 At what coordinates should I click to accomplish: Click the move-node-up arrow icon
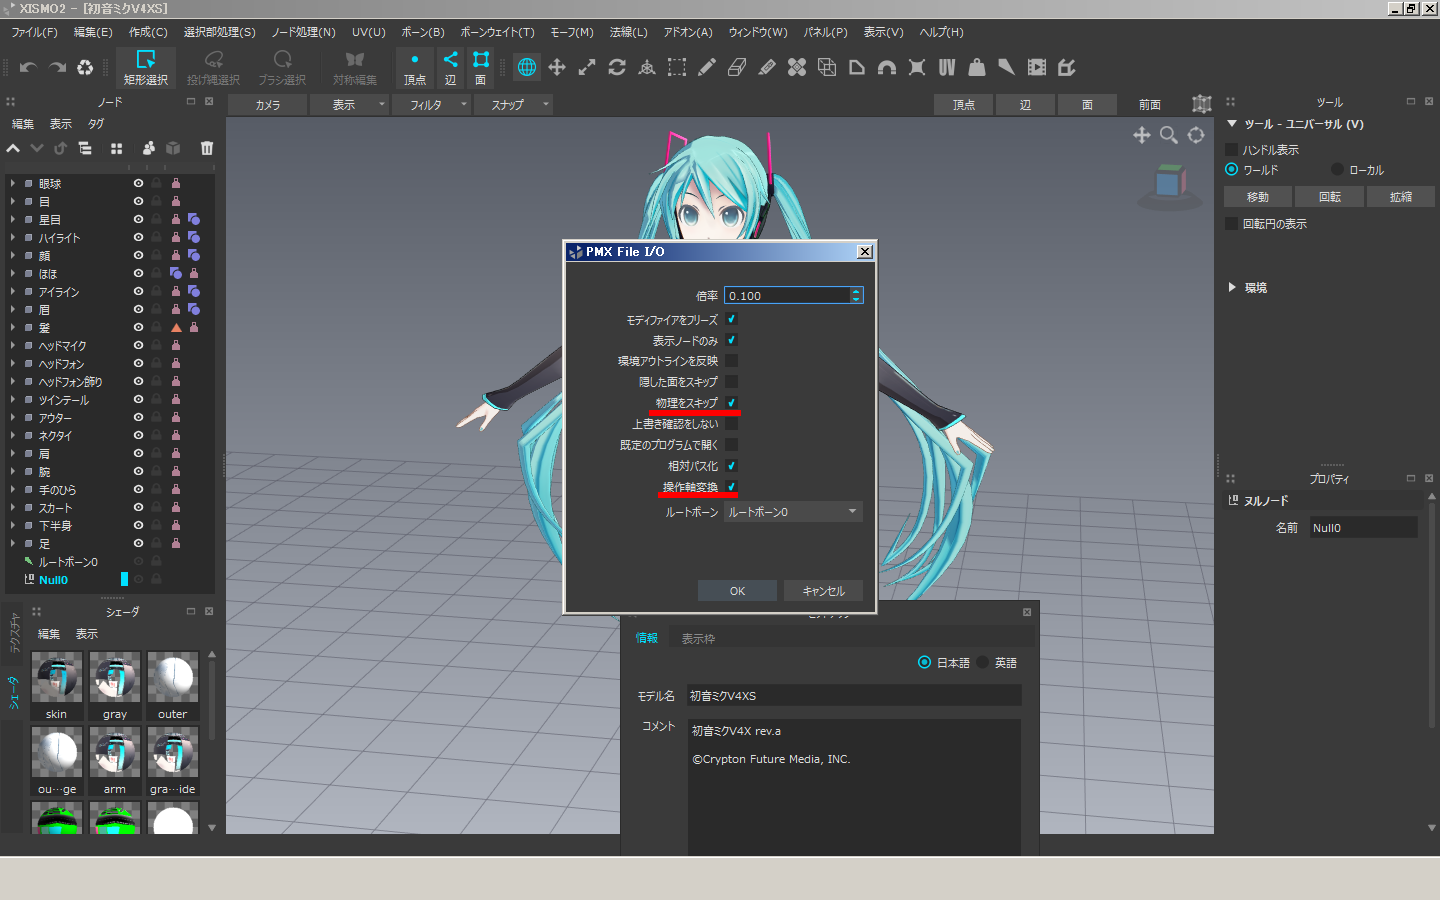(x=13, y=148)
